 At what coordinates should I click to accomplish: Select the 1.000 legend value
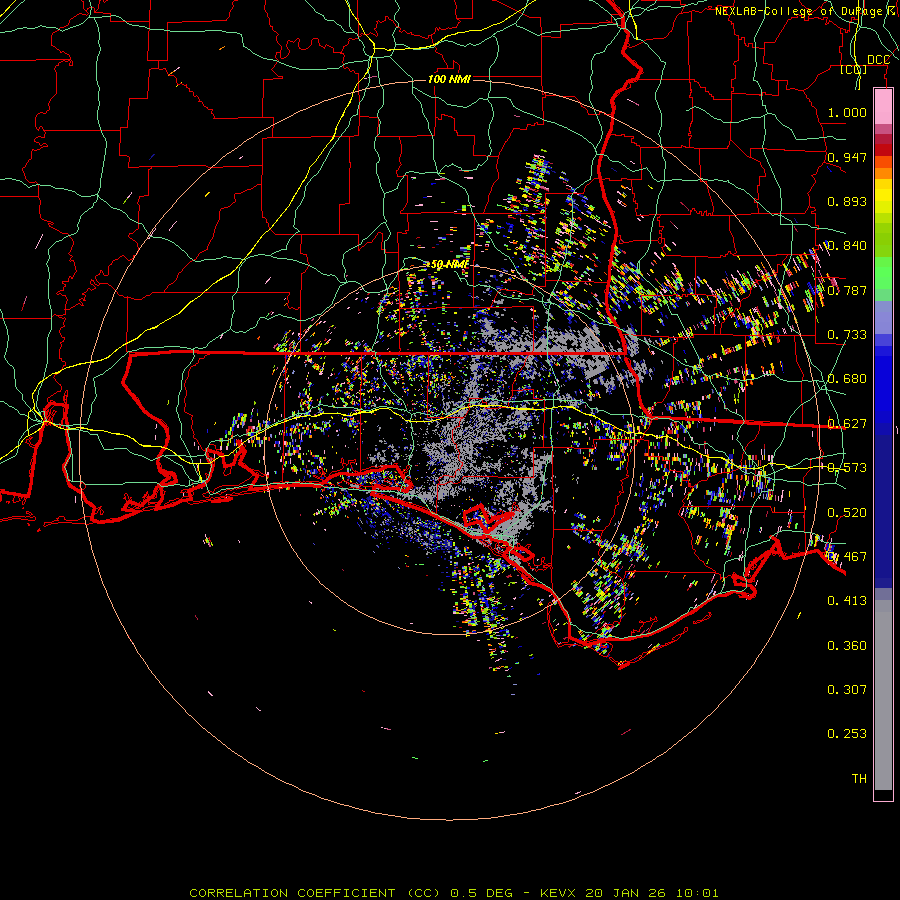coord(847,112)
